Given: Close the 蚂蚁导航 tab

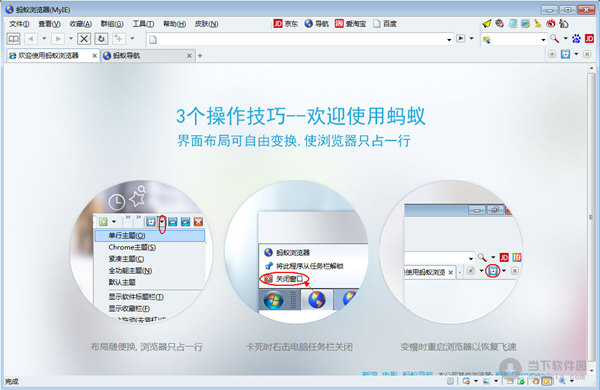Looking at the screenshot, I should pyautogui.click(x=189, y=56).
